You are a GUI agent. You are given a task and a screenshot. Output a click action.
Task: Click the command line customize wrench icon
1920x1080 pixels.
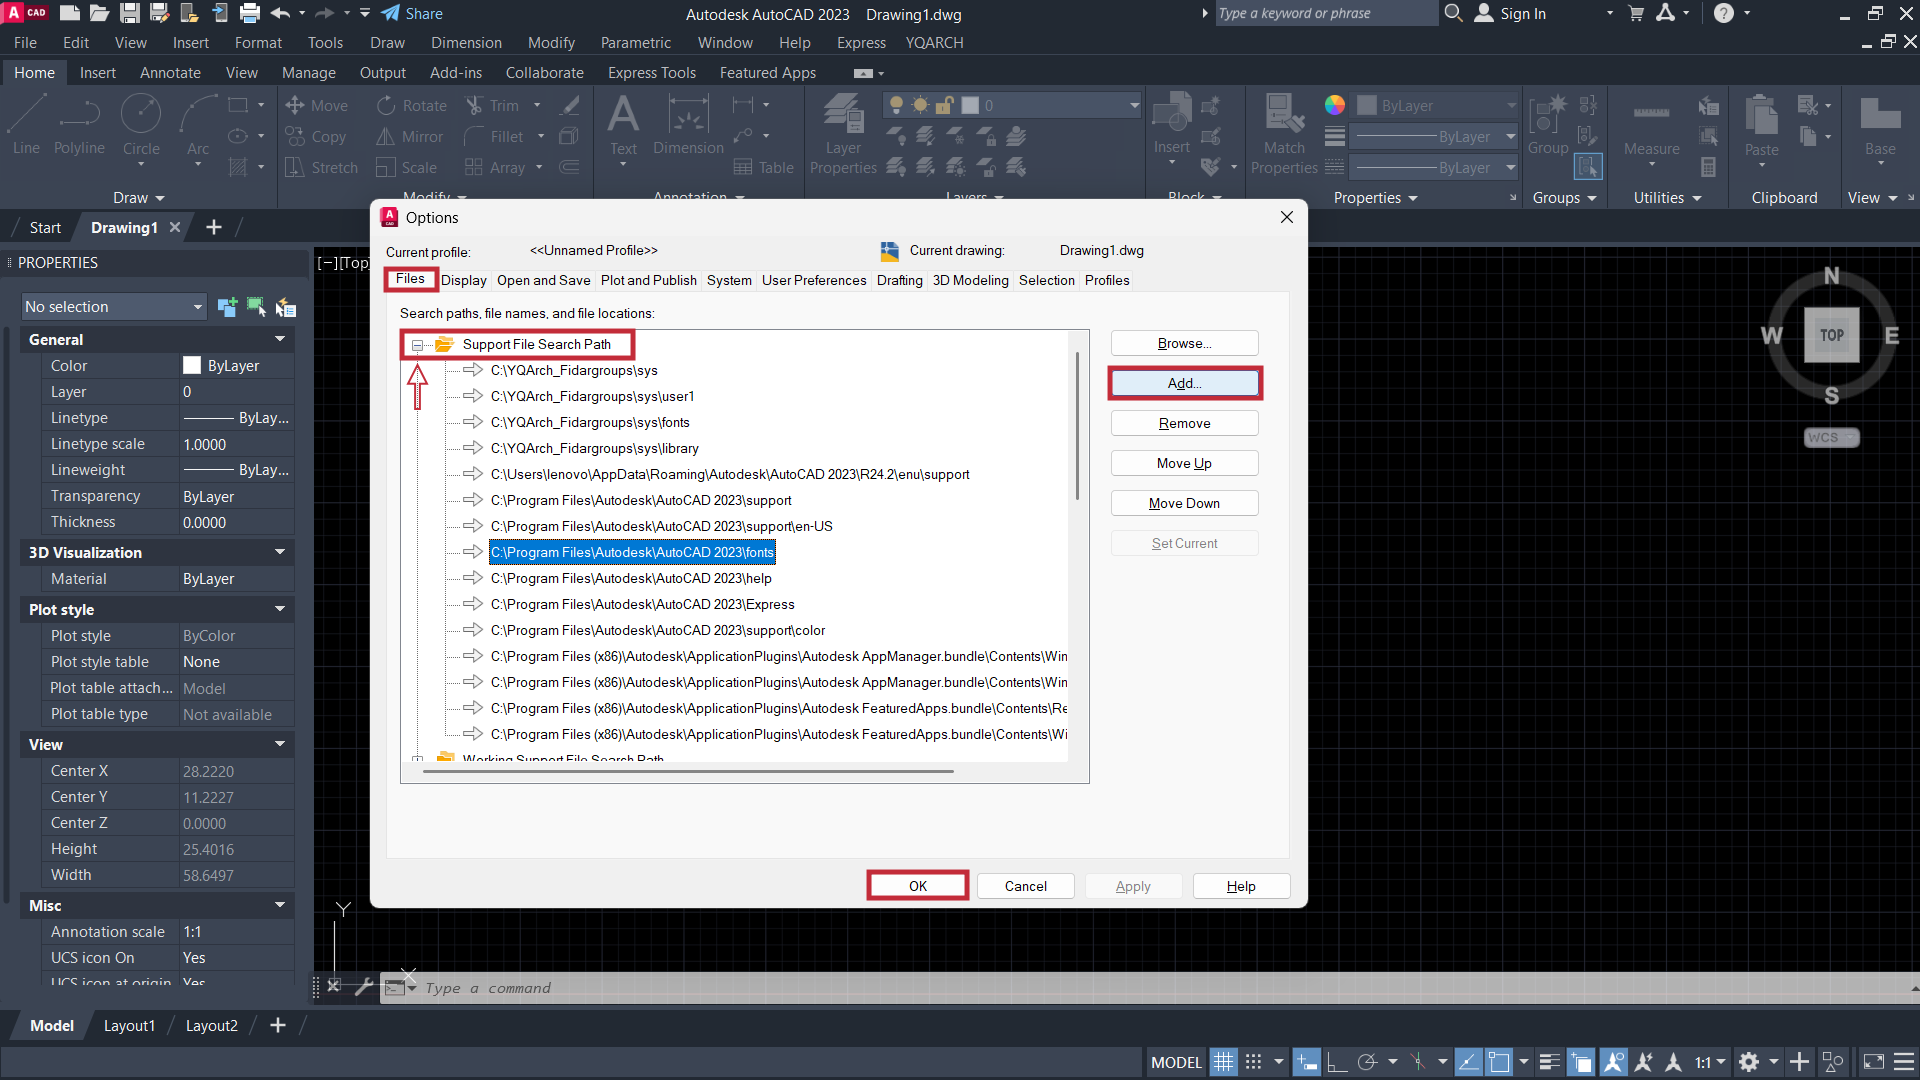pyautogui.click(x=364, y=987)
